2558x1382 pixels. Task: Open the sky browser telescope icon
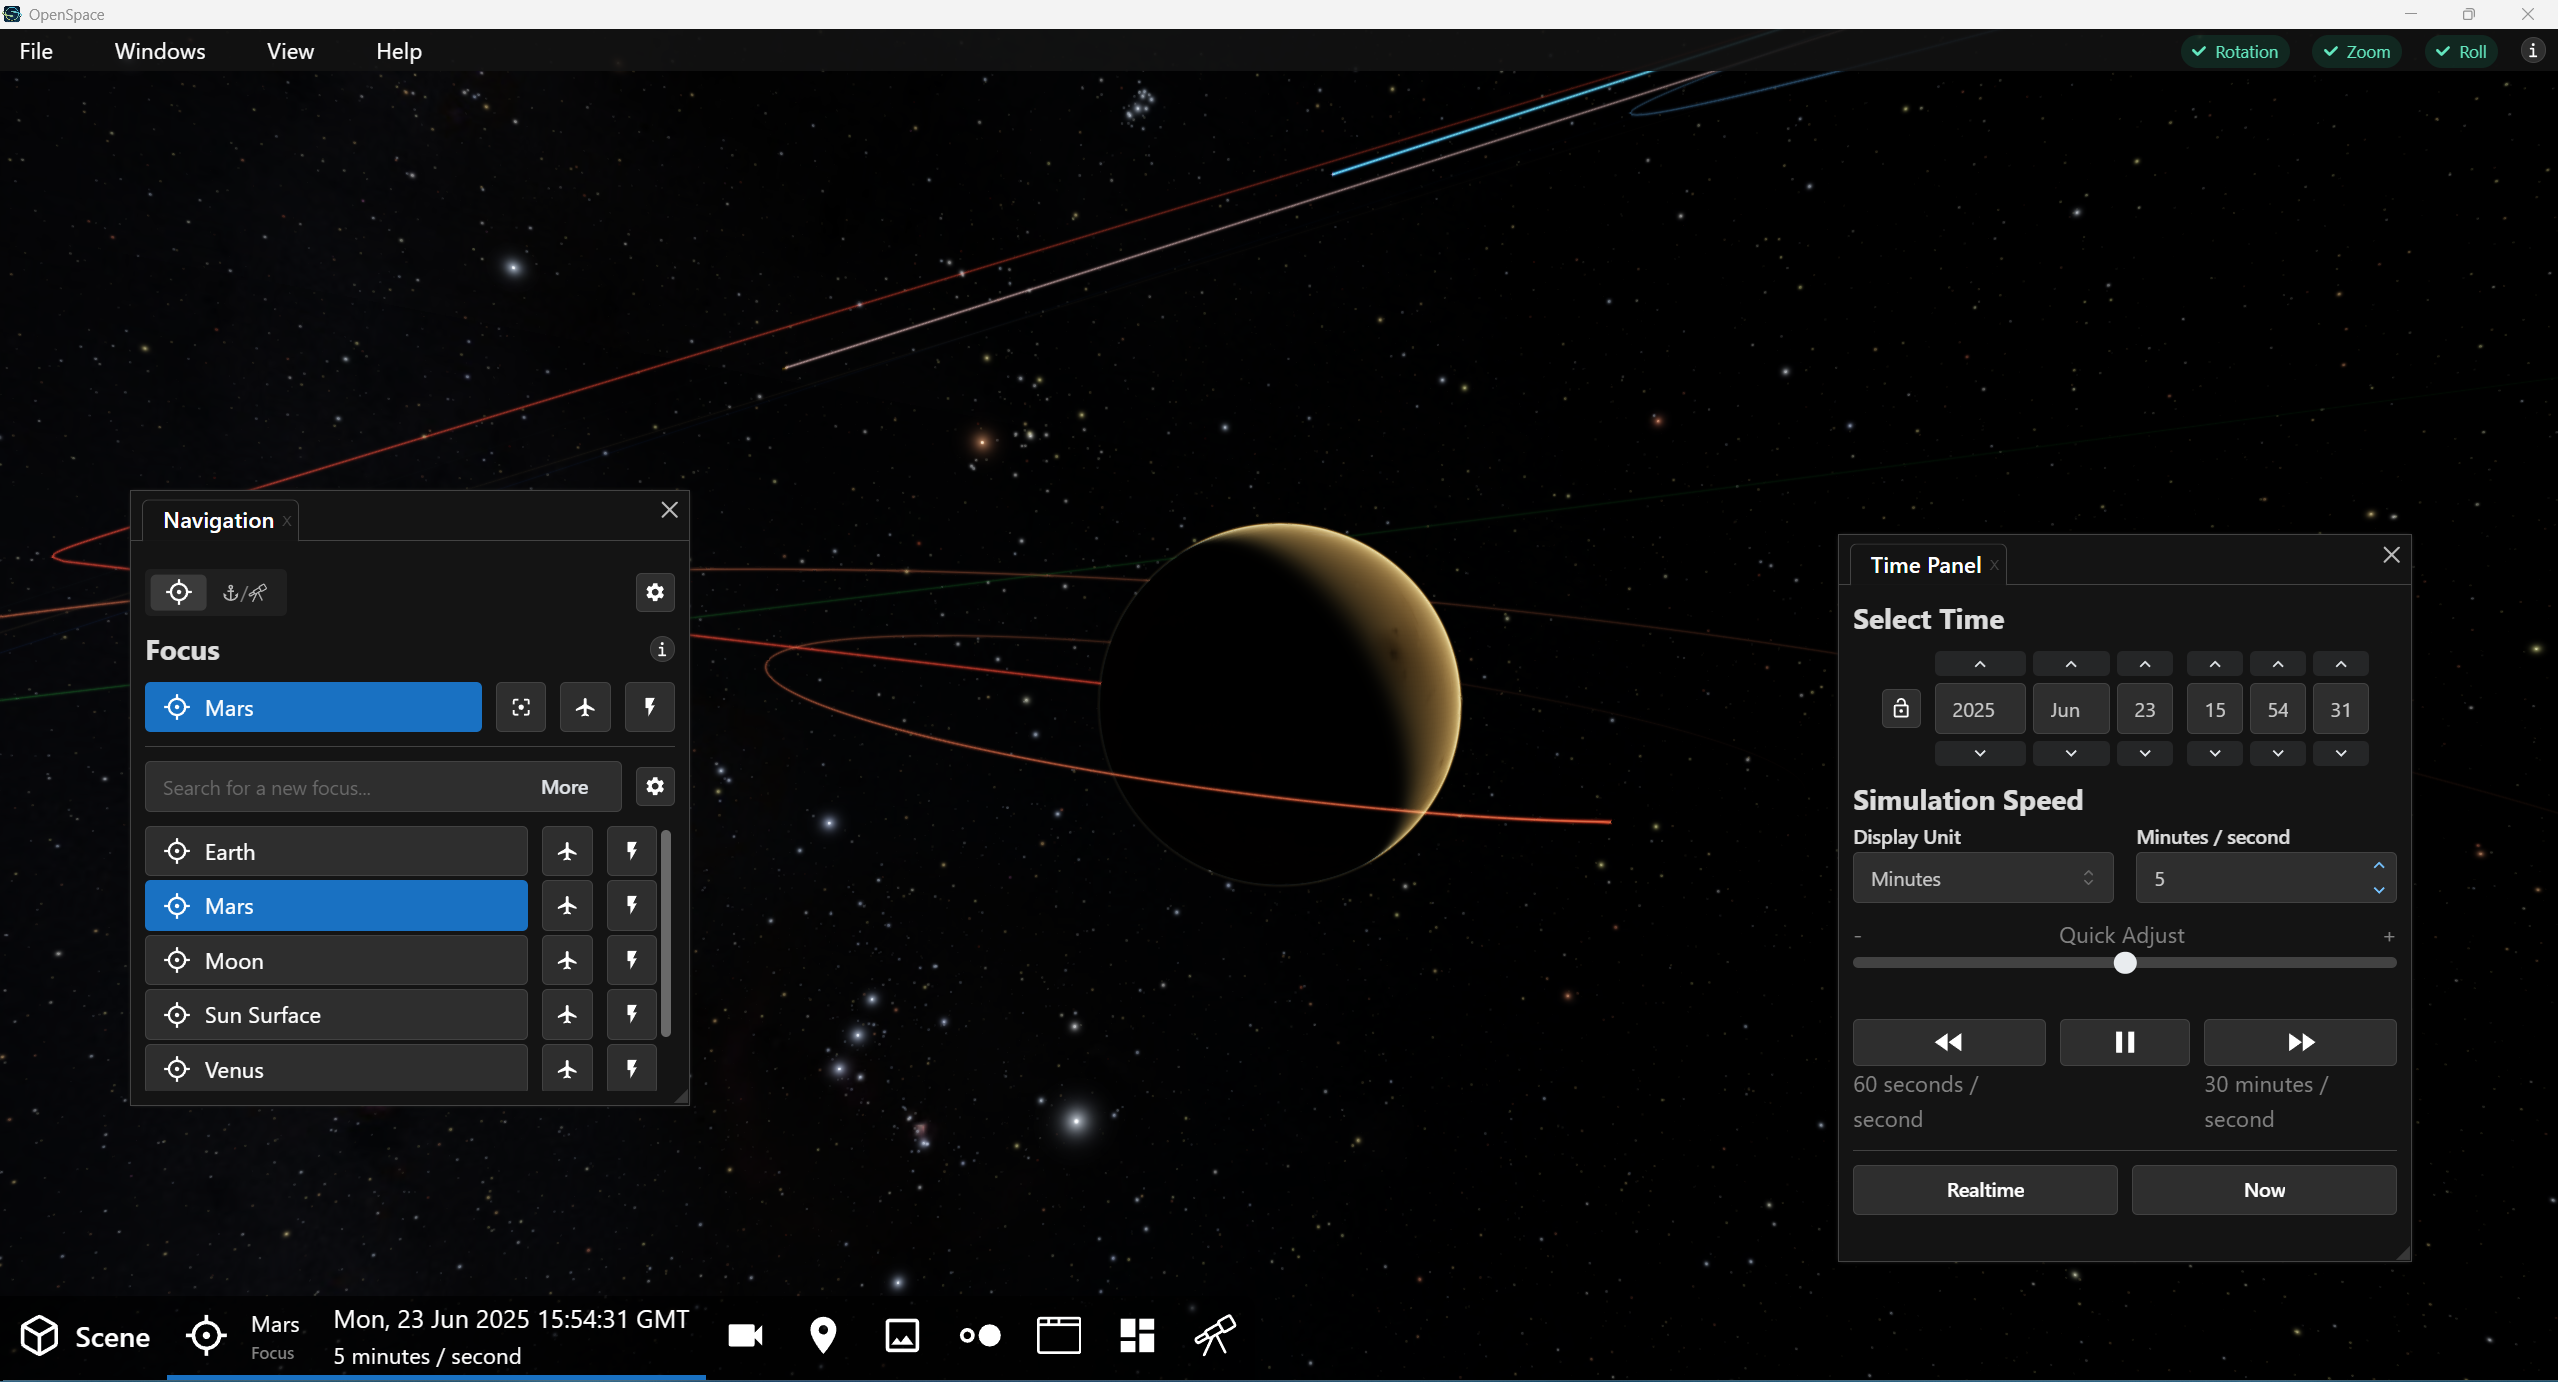point(1215,1336)
